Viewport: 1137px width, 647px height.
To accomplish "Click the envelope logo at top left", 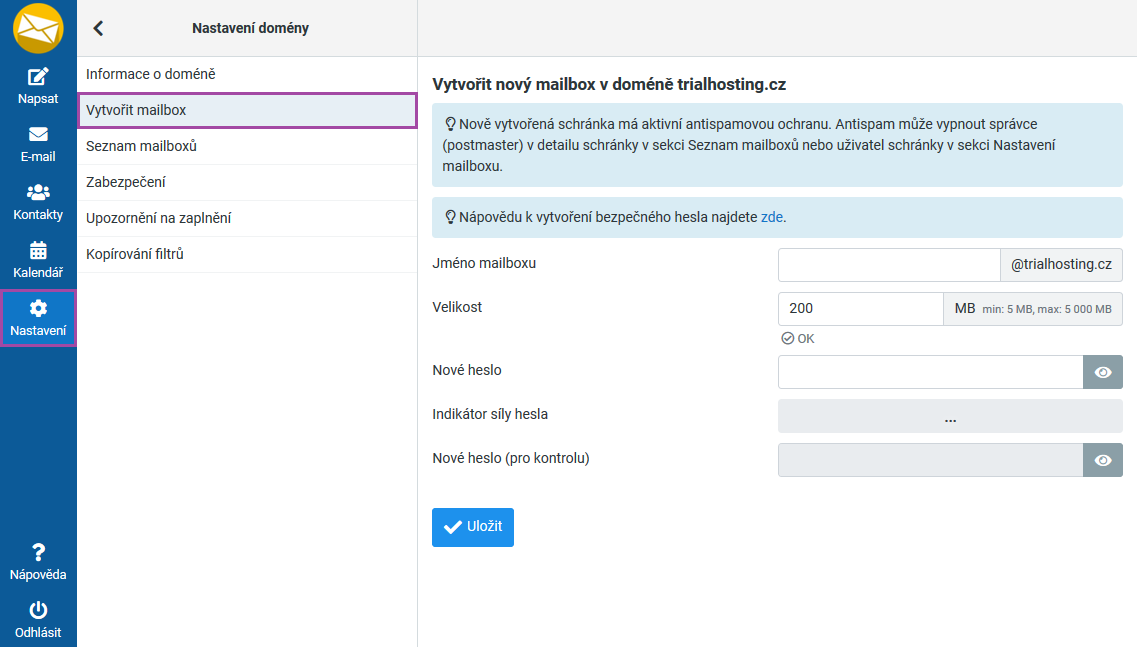I will click(38, 28).
